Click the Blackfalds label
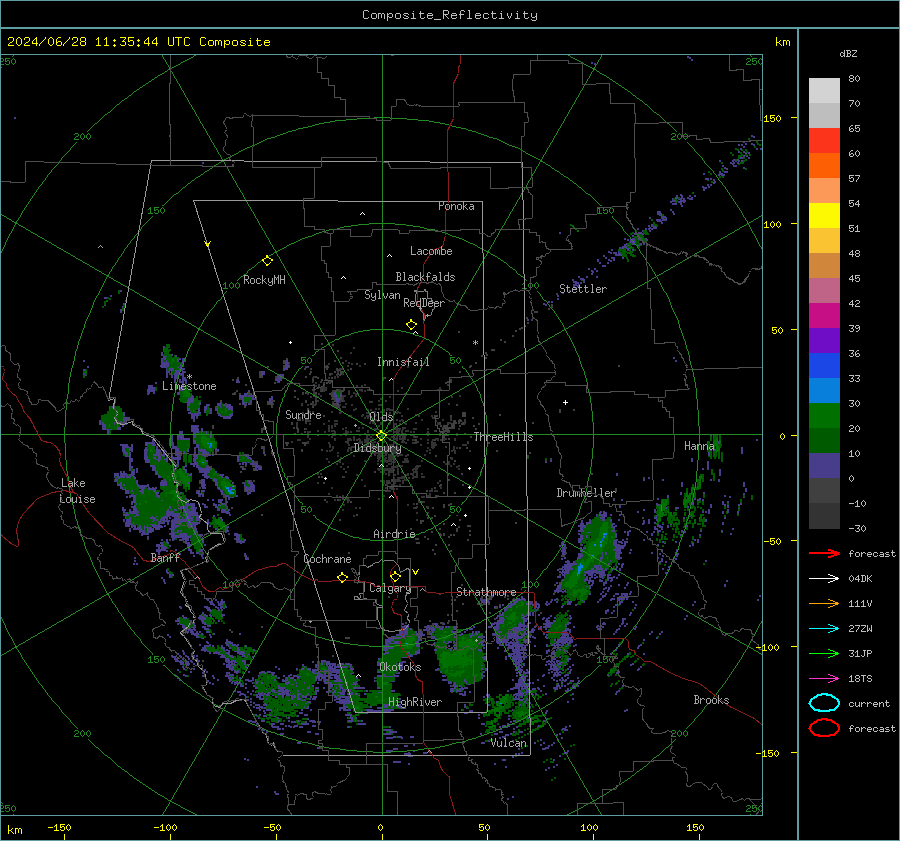 [425, 277]
